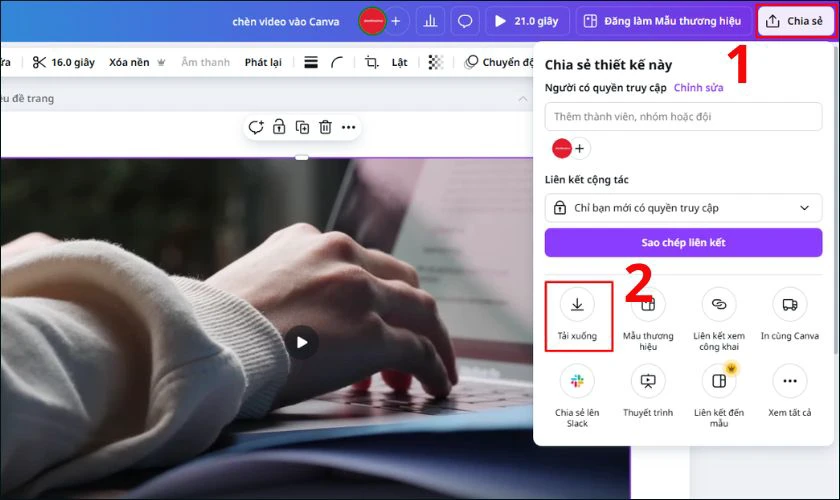Click the Chia sẻ share button
This screenshot has height=500, width=840.
point(796,21)
